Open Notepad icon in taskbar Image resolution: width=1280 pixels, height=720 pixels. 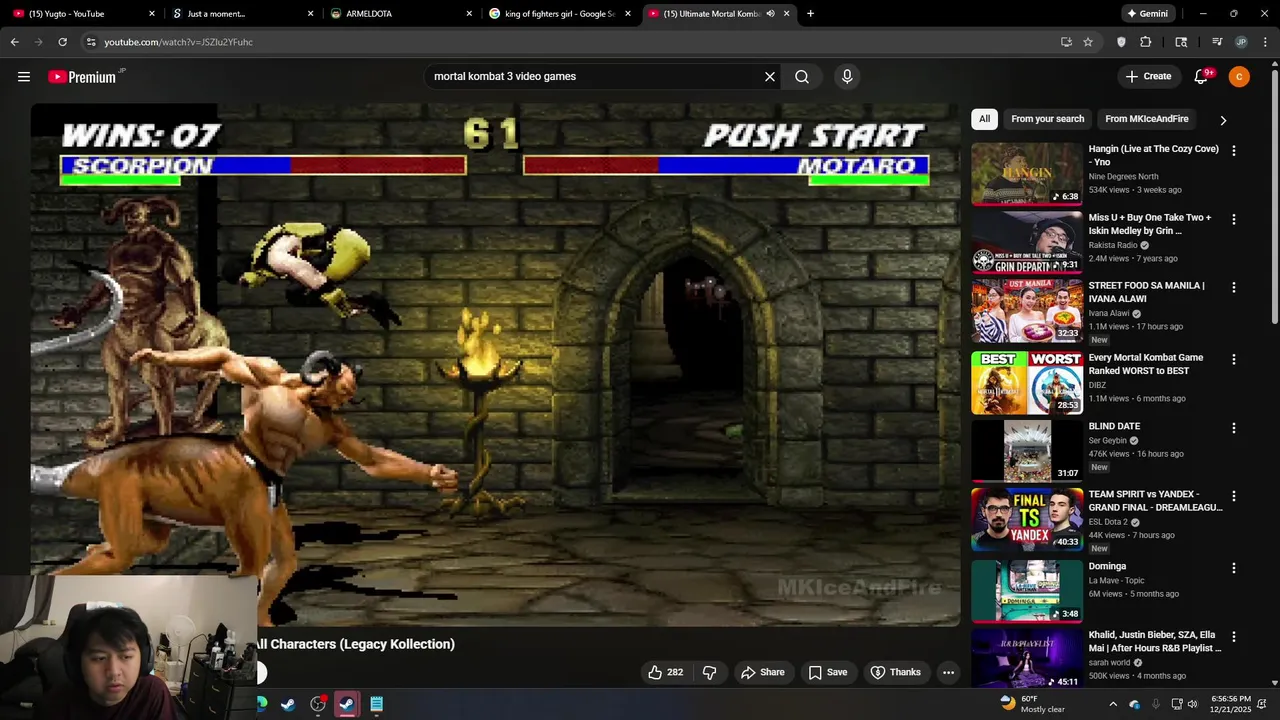tap(376, 704)
